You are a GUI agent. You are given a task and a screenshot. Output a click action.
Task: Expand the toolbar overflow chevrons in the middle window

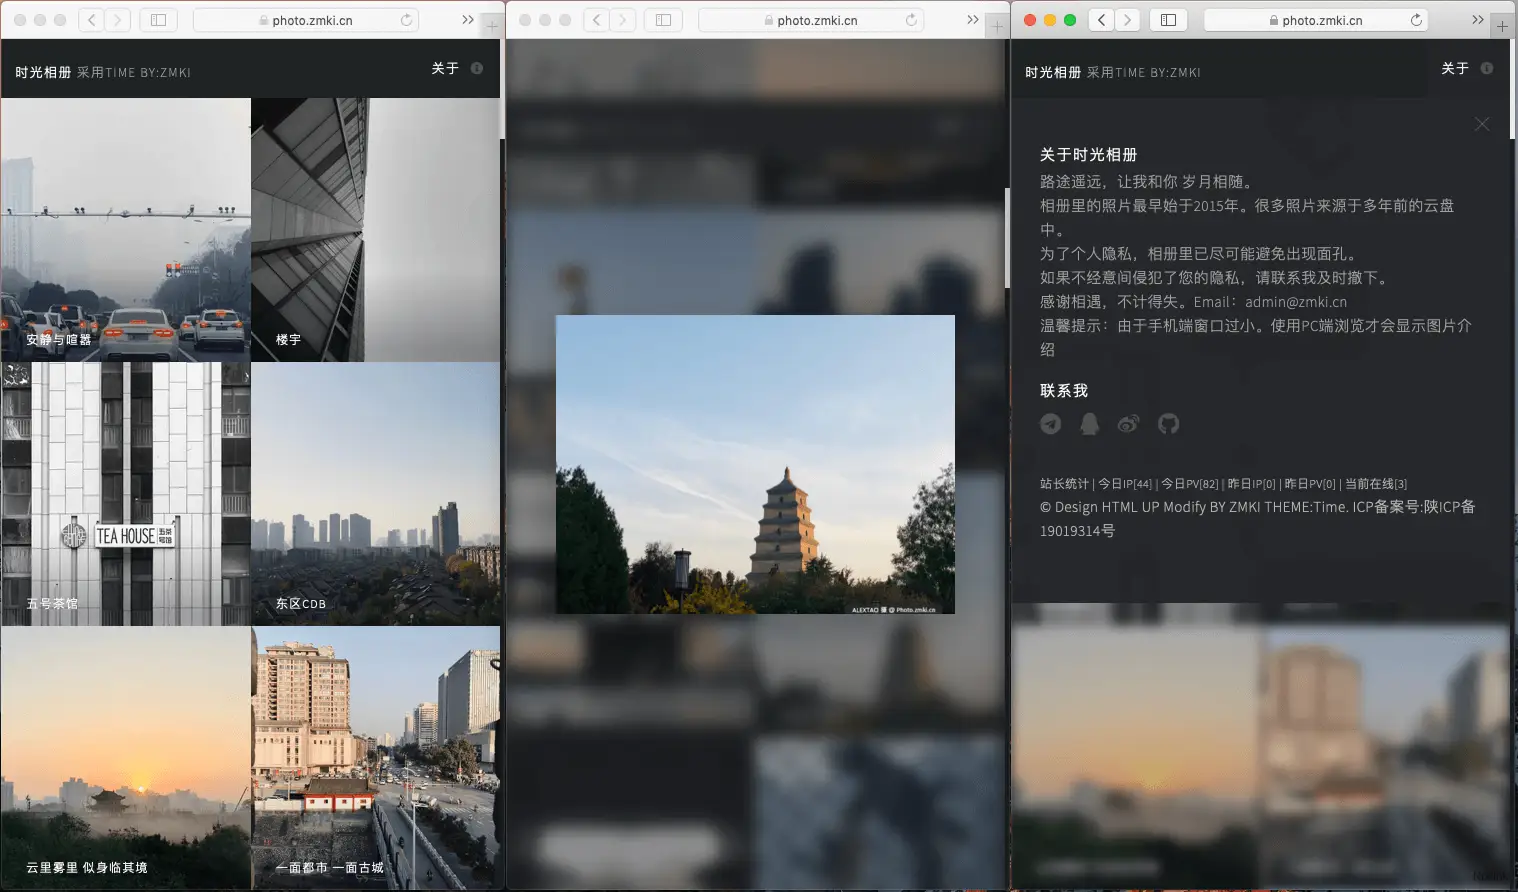coord(973,20)
